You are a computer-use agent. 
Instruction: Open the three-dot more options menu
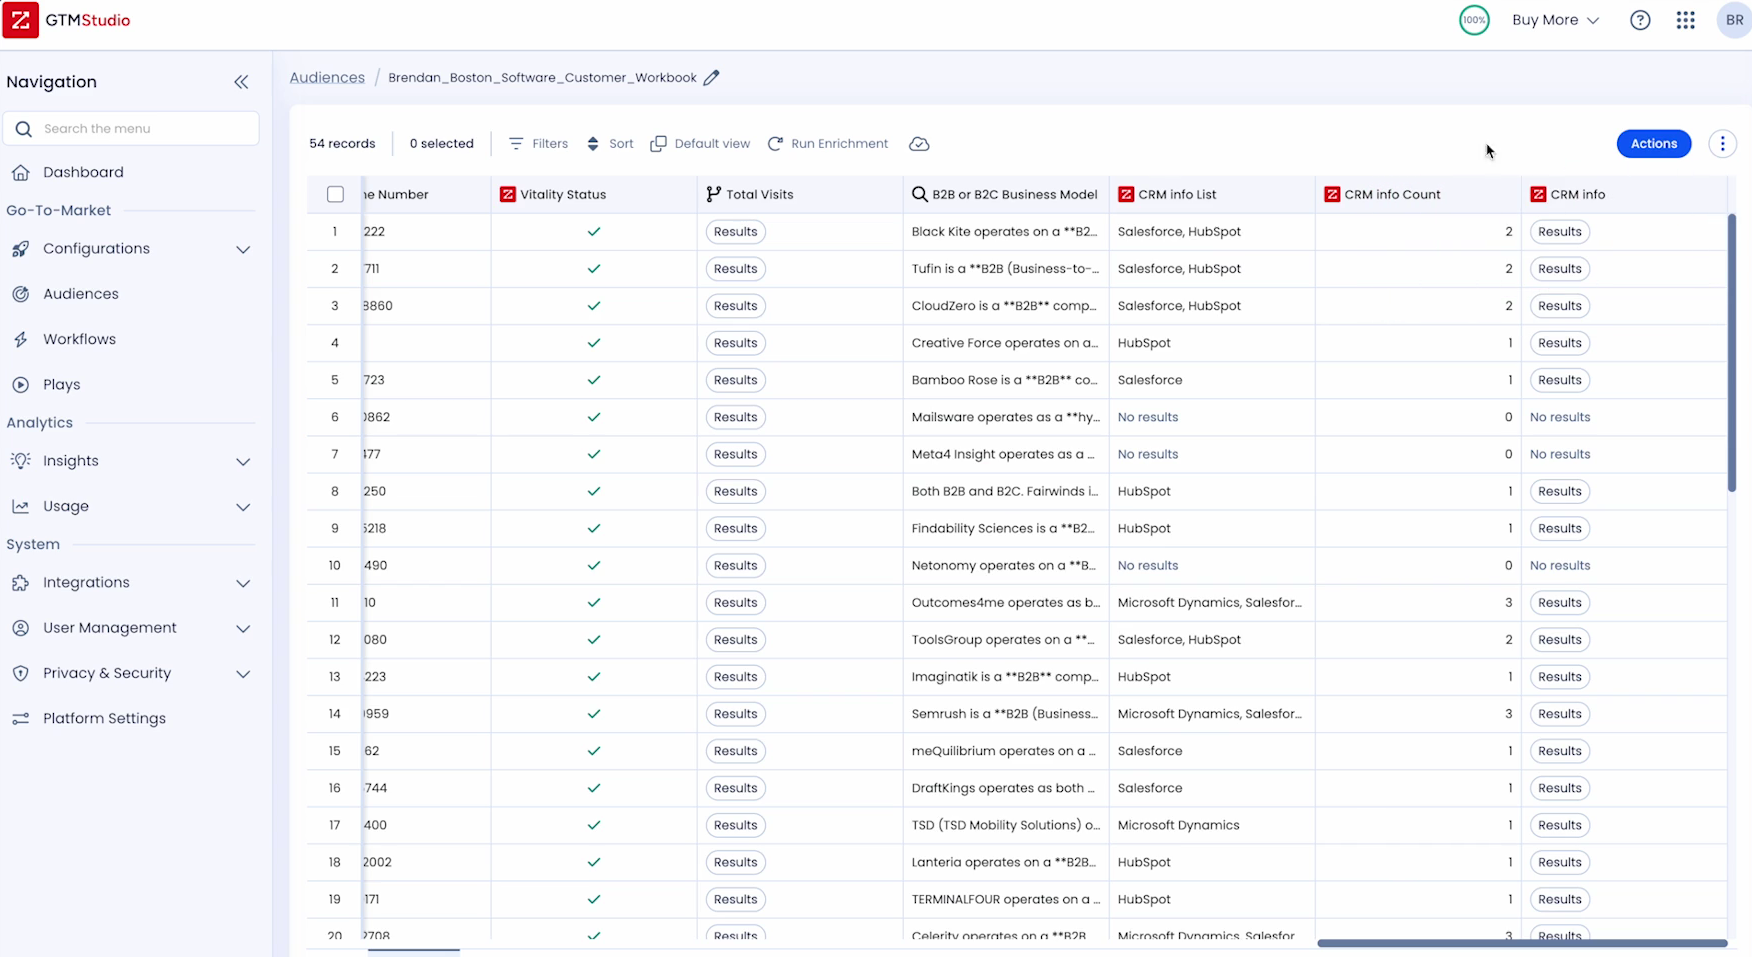point(1722,144)
